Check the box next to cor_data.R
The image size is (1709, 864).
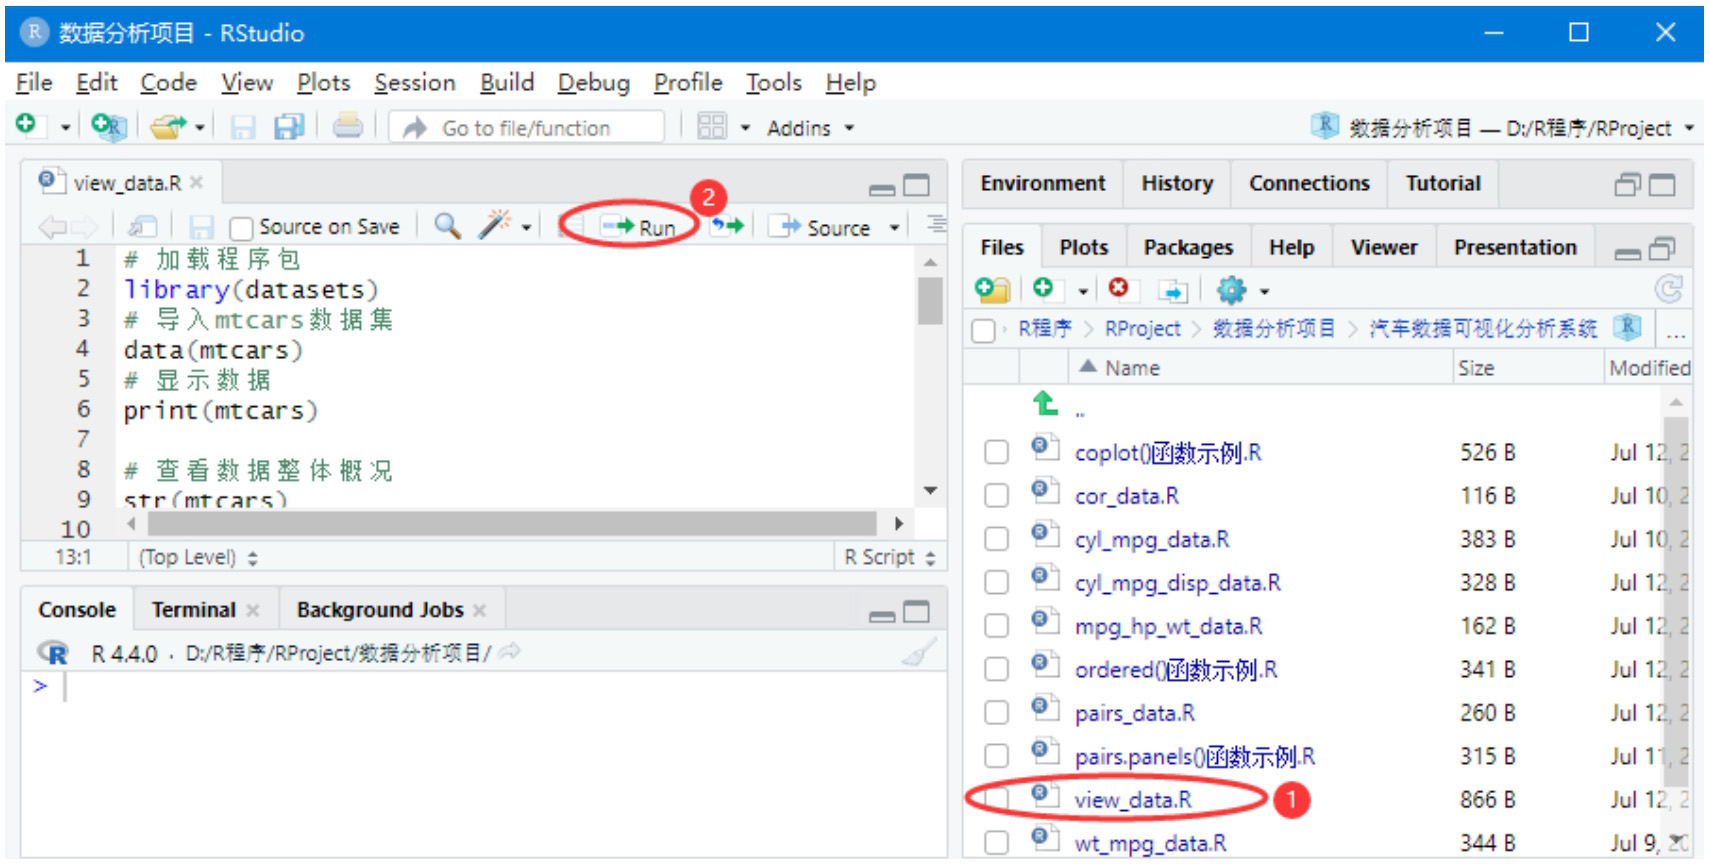pyautogui.click(x=996, y=496)
